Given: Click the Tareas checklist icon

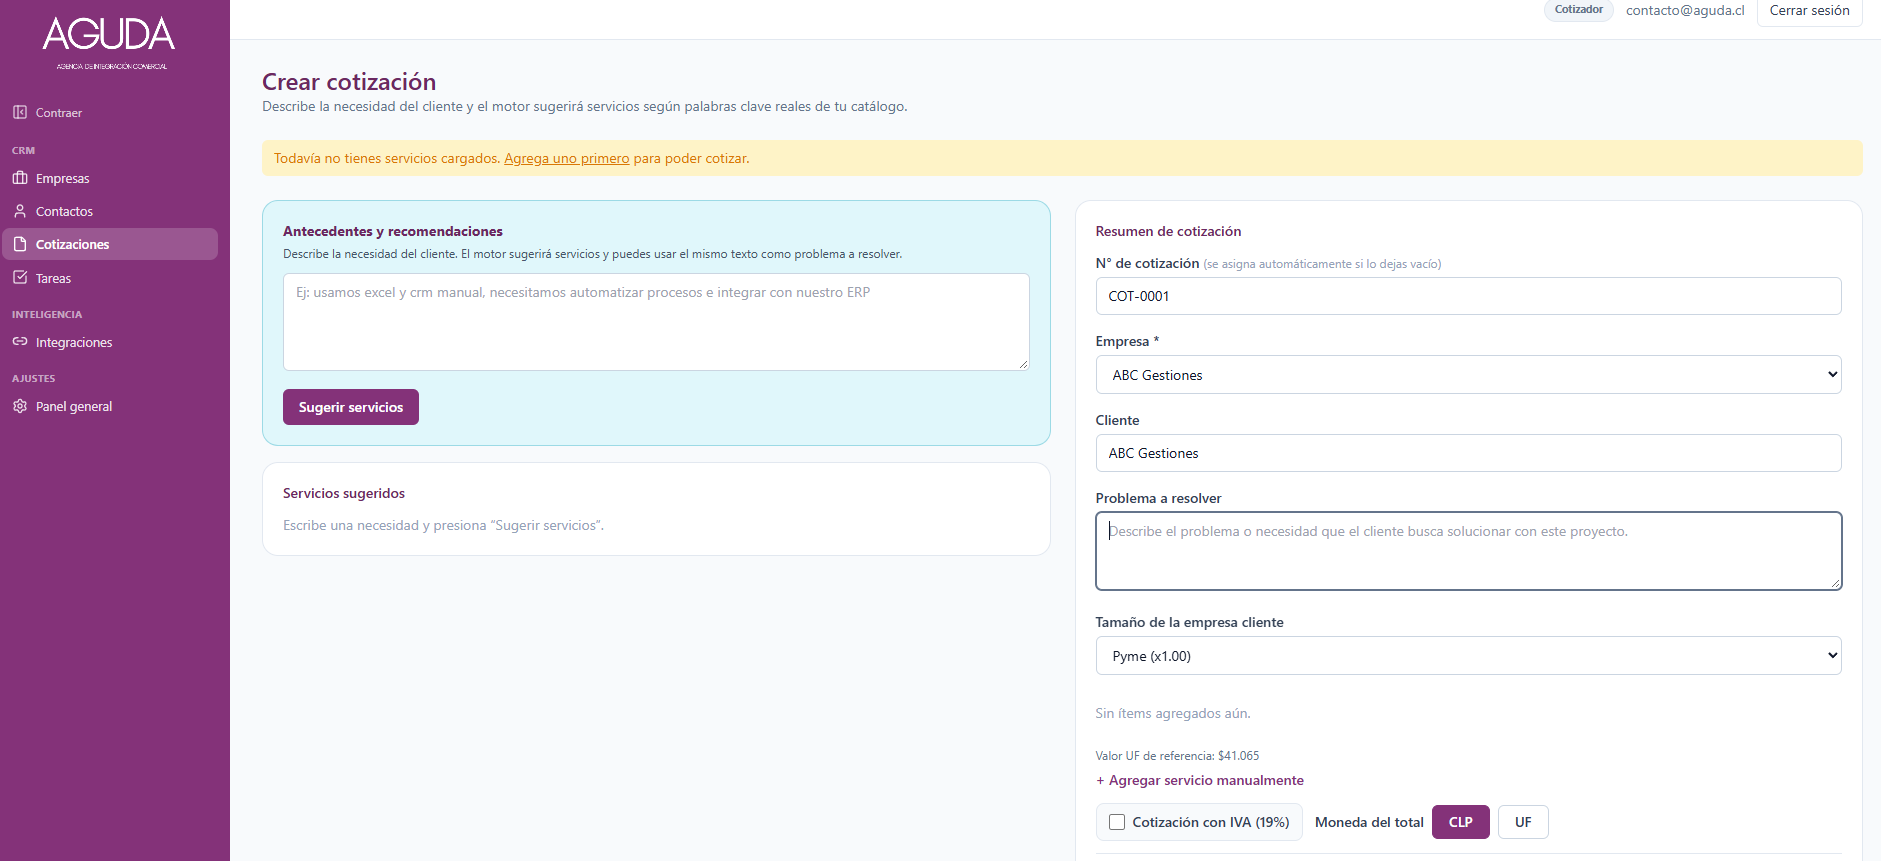Looking at the screenshot, I should click(x=20, y=277).
